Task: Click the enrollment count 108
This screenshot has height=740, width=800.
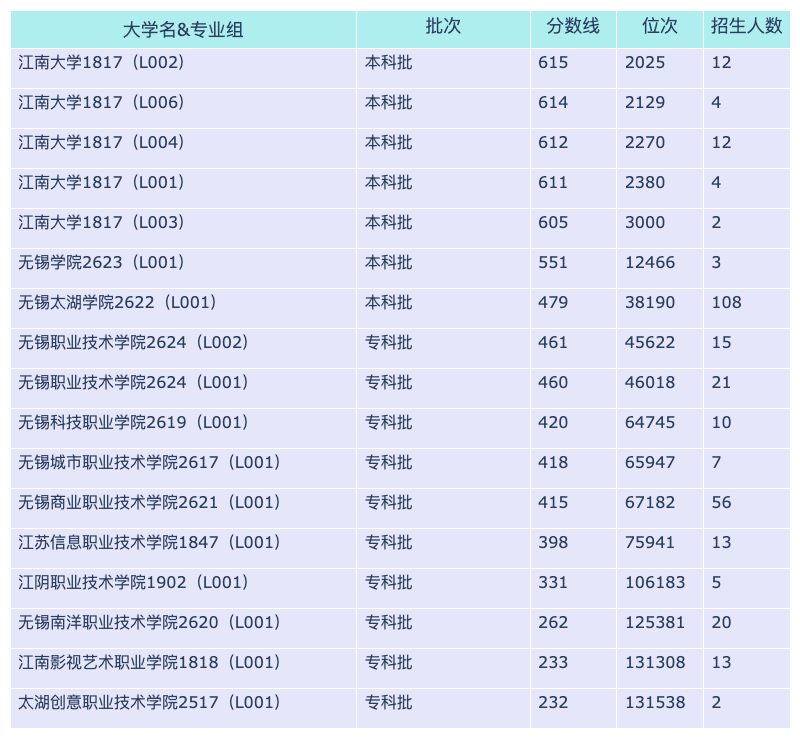Action: [727, 303]
